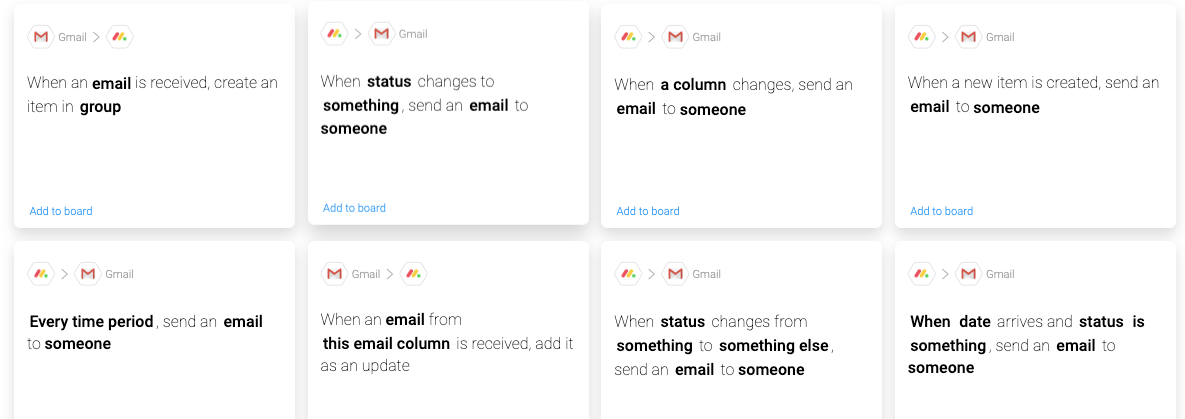Add email-received group recipe to board
The width and height of the screenshot is (1185, 419).
(61, 211)
